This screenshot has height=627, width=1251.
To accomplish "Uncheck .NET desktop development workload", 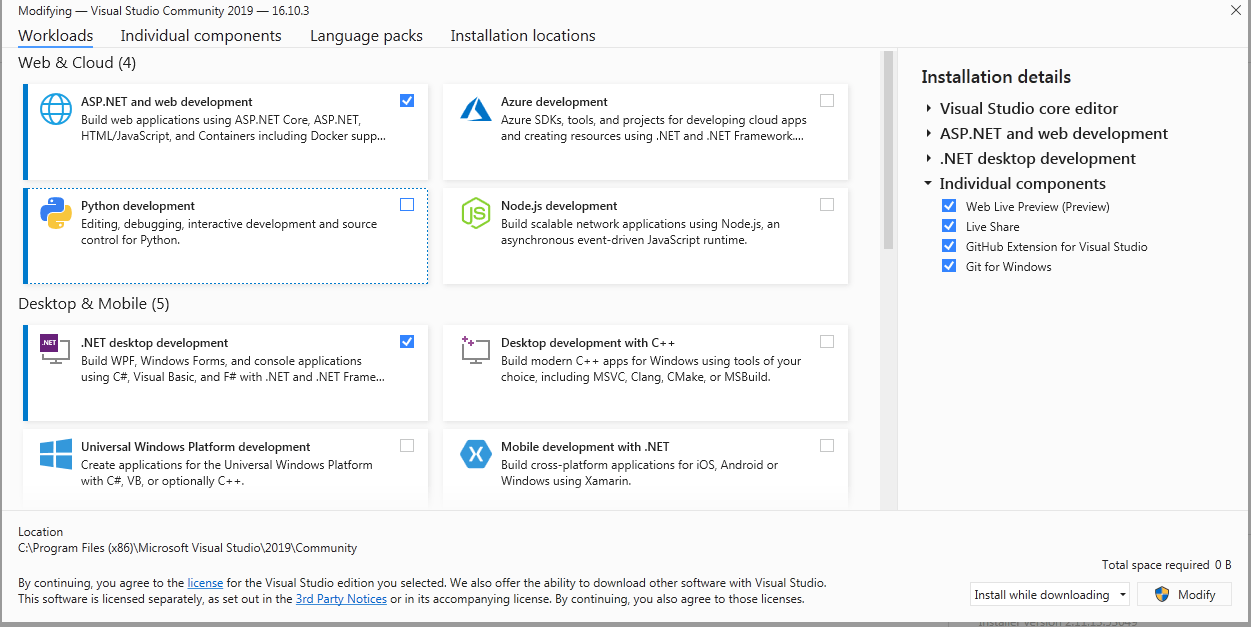I will pyautogui.click(x=407, y=341).
